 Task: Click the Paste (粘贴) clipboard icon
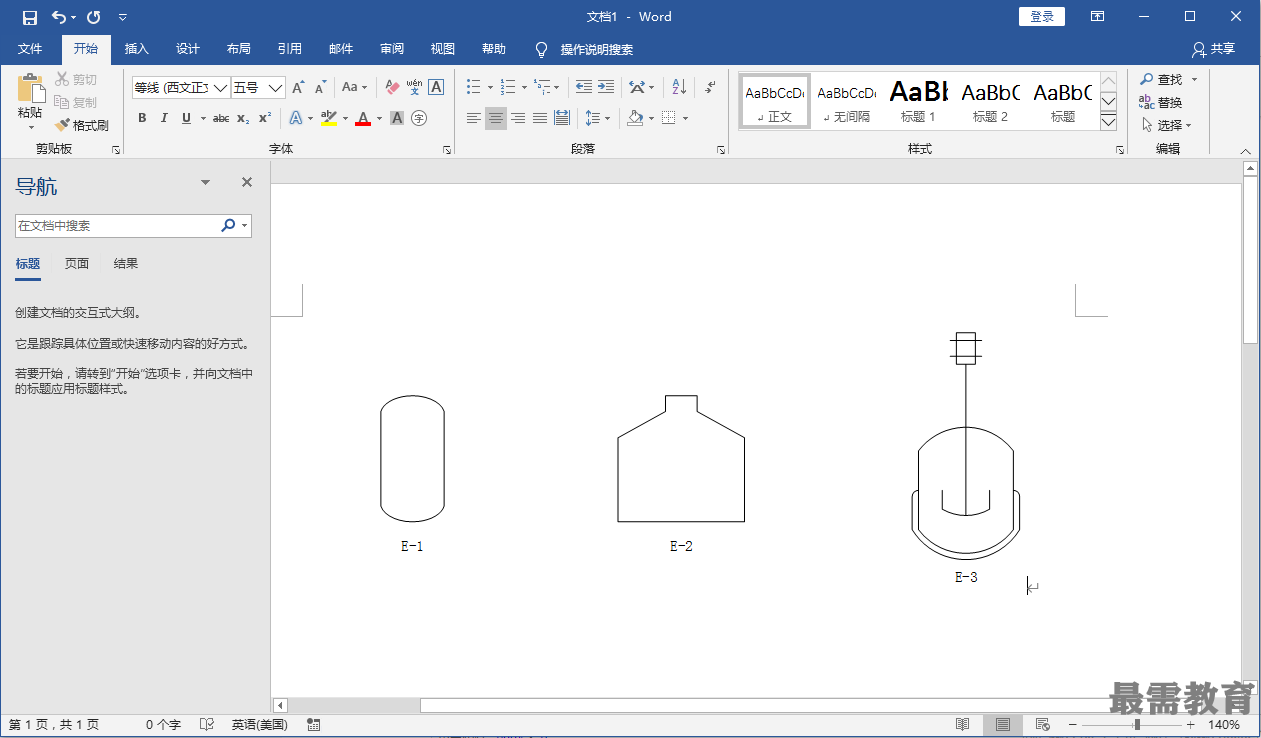point(31,89)
